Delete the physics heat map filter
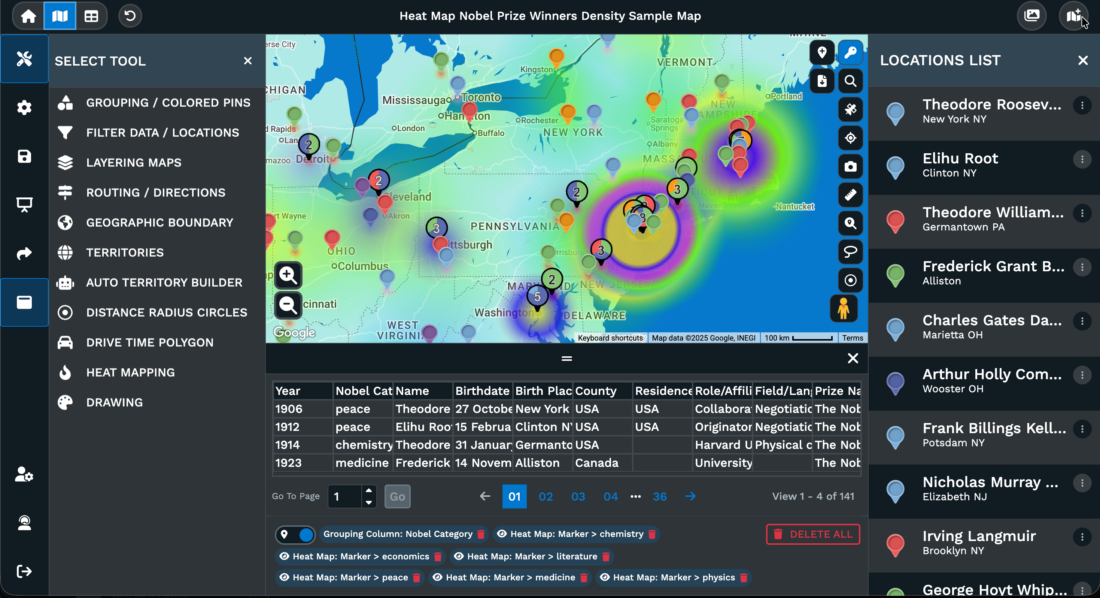This screenshot has width=1100, height=598. (743, 577)
